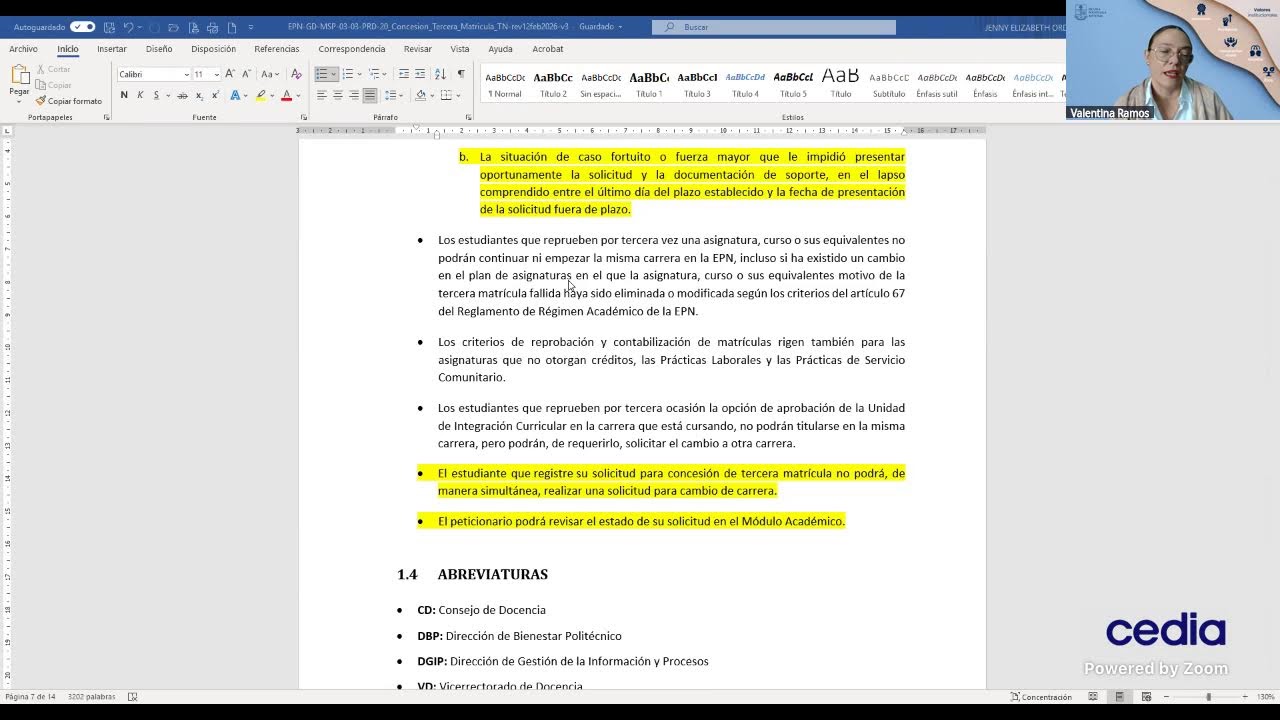Click the Copiar formato painter button

tap(68, 101)
